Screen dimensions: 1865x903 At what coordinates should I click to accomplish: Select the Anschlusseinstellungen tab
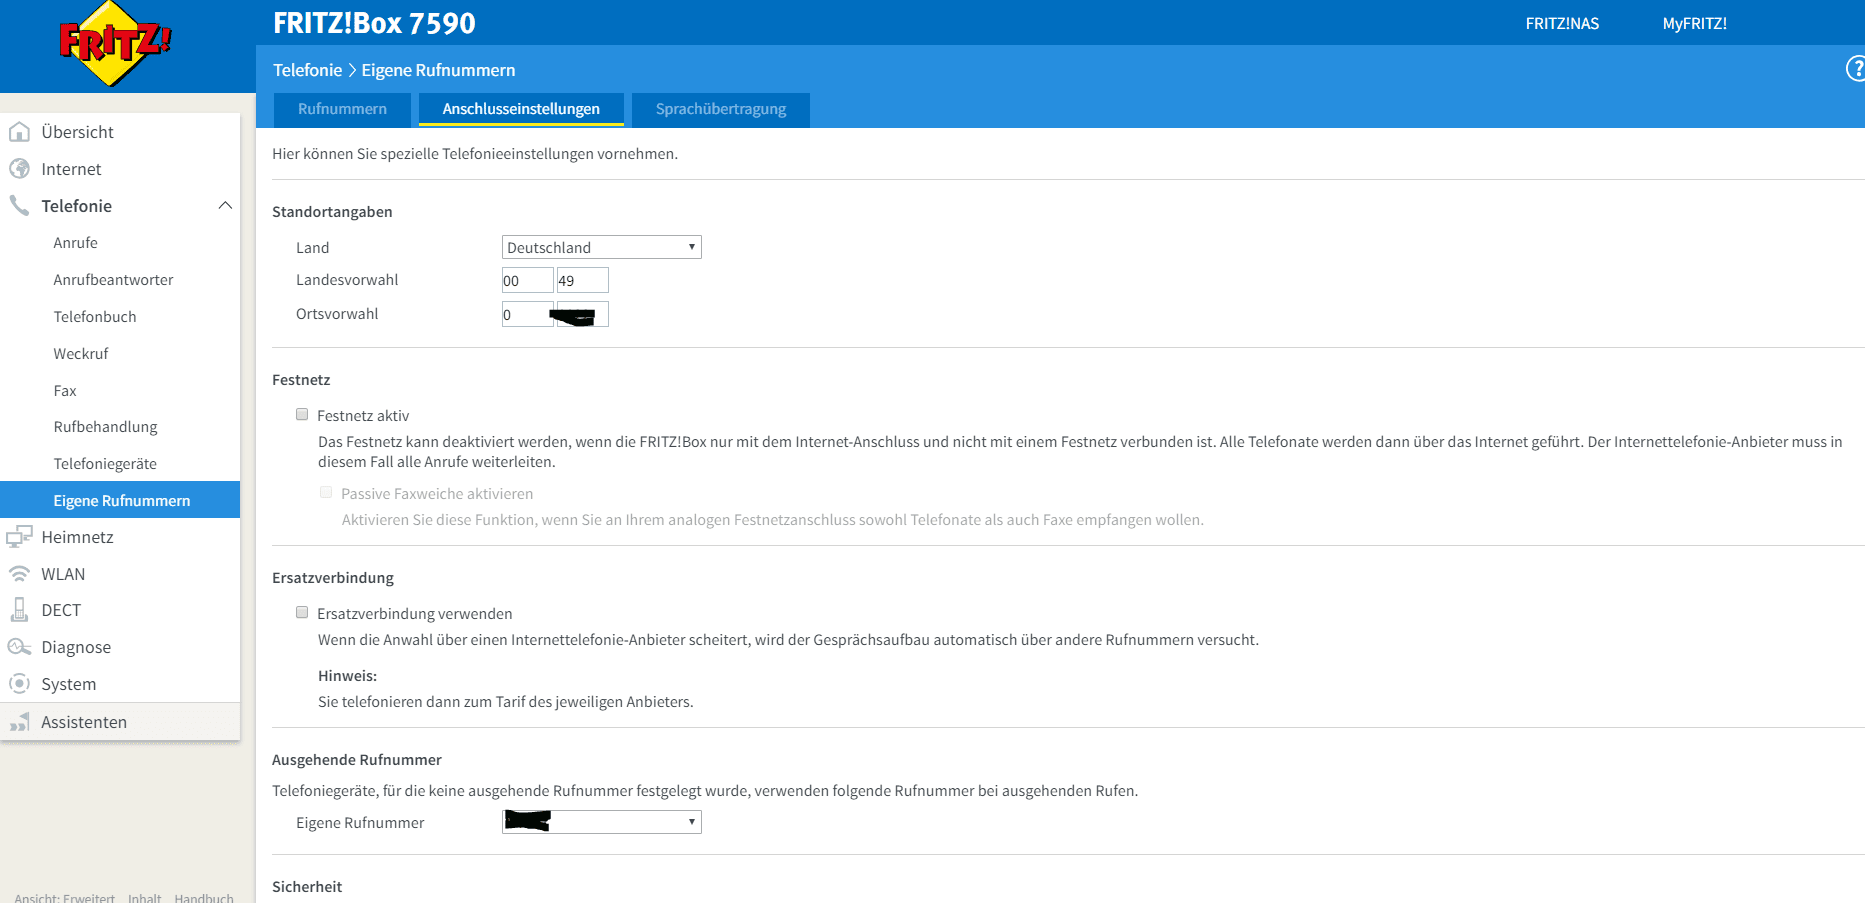click(521, 109)
